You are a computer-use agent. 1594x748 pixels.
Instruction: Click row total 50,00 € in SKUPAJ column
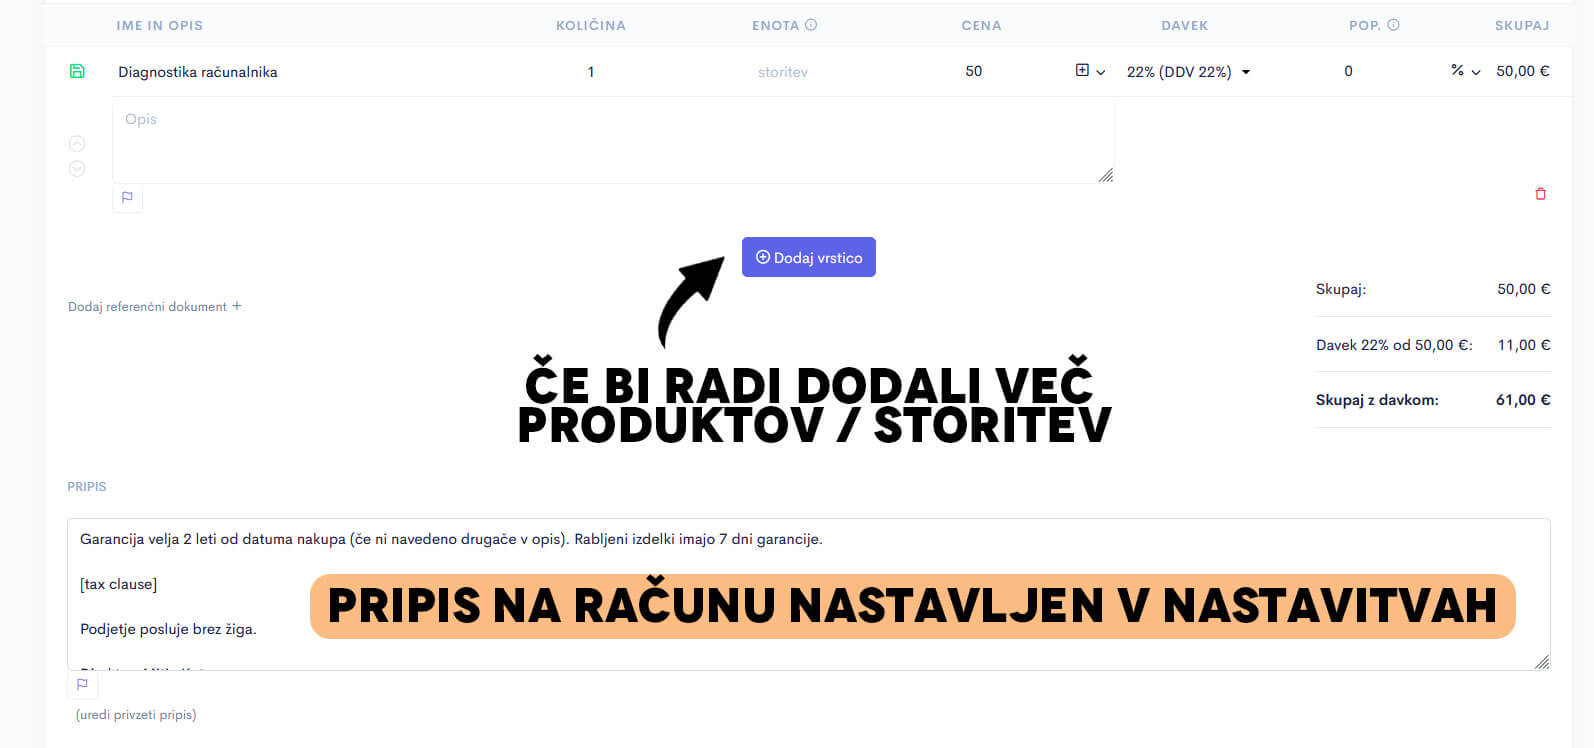click(x=1522, y=71)
